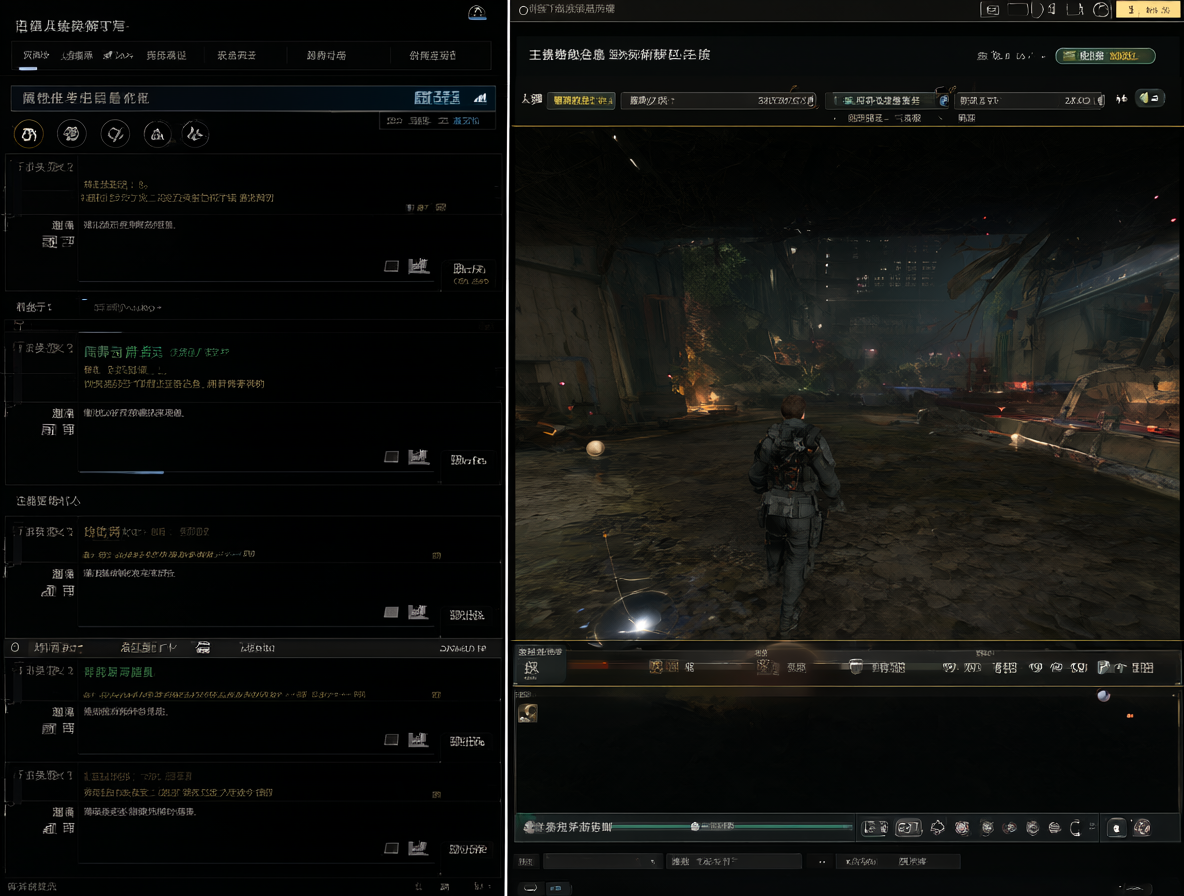
Task: Click the chart icon in the bottom left-panel card
Action: click(418, 848)
